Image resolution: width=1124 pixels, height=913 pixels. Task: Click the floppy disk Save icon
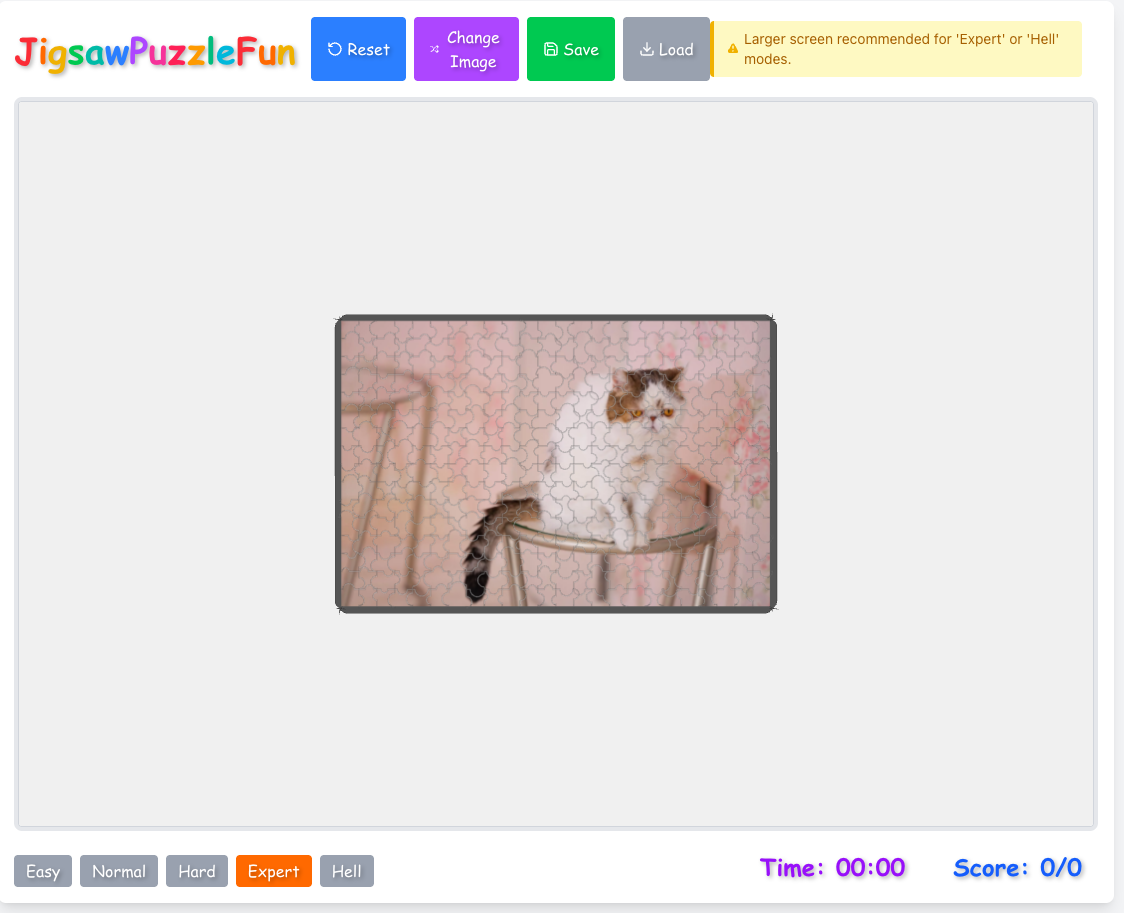tap(551, 49)
